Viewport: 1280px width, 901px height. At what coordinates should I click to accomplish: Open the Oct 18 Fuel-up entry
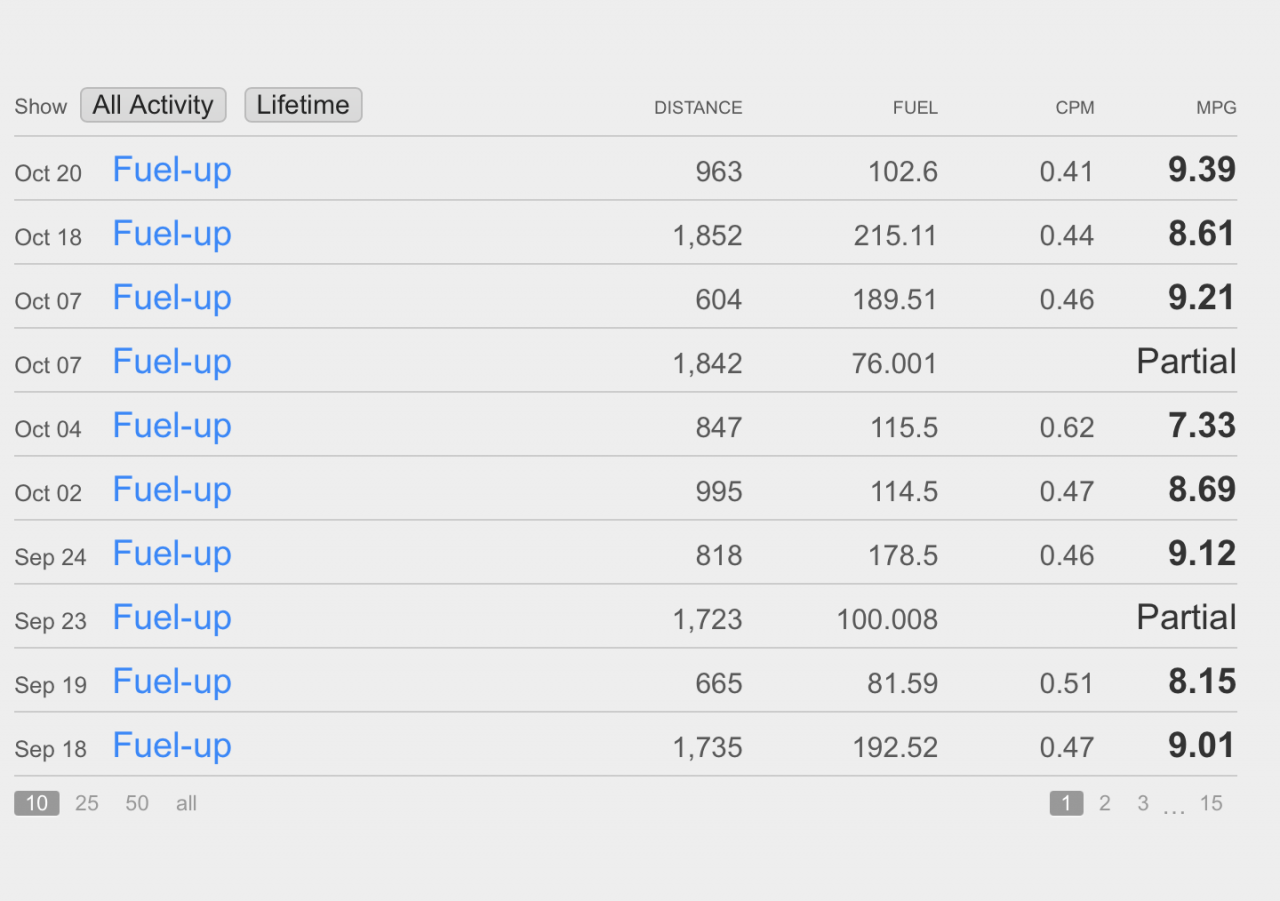pyautogui.click(x=172, y=234)
